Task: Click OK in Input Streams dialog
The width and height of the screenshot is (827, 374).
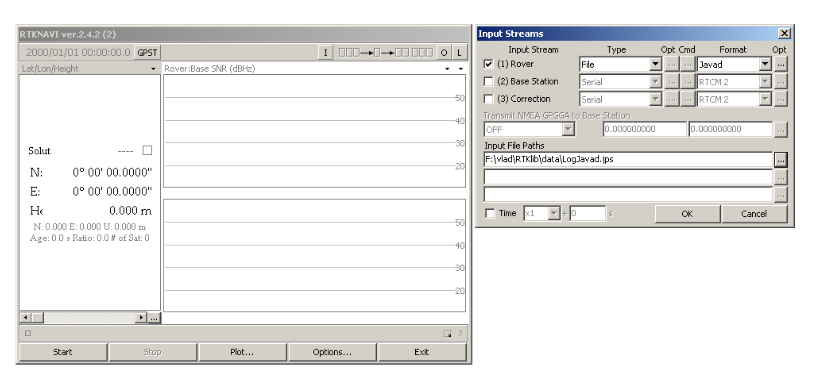Action: coord(687,214)
